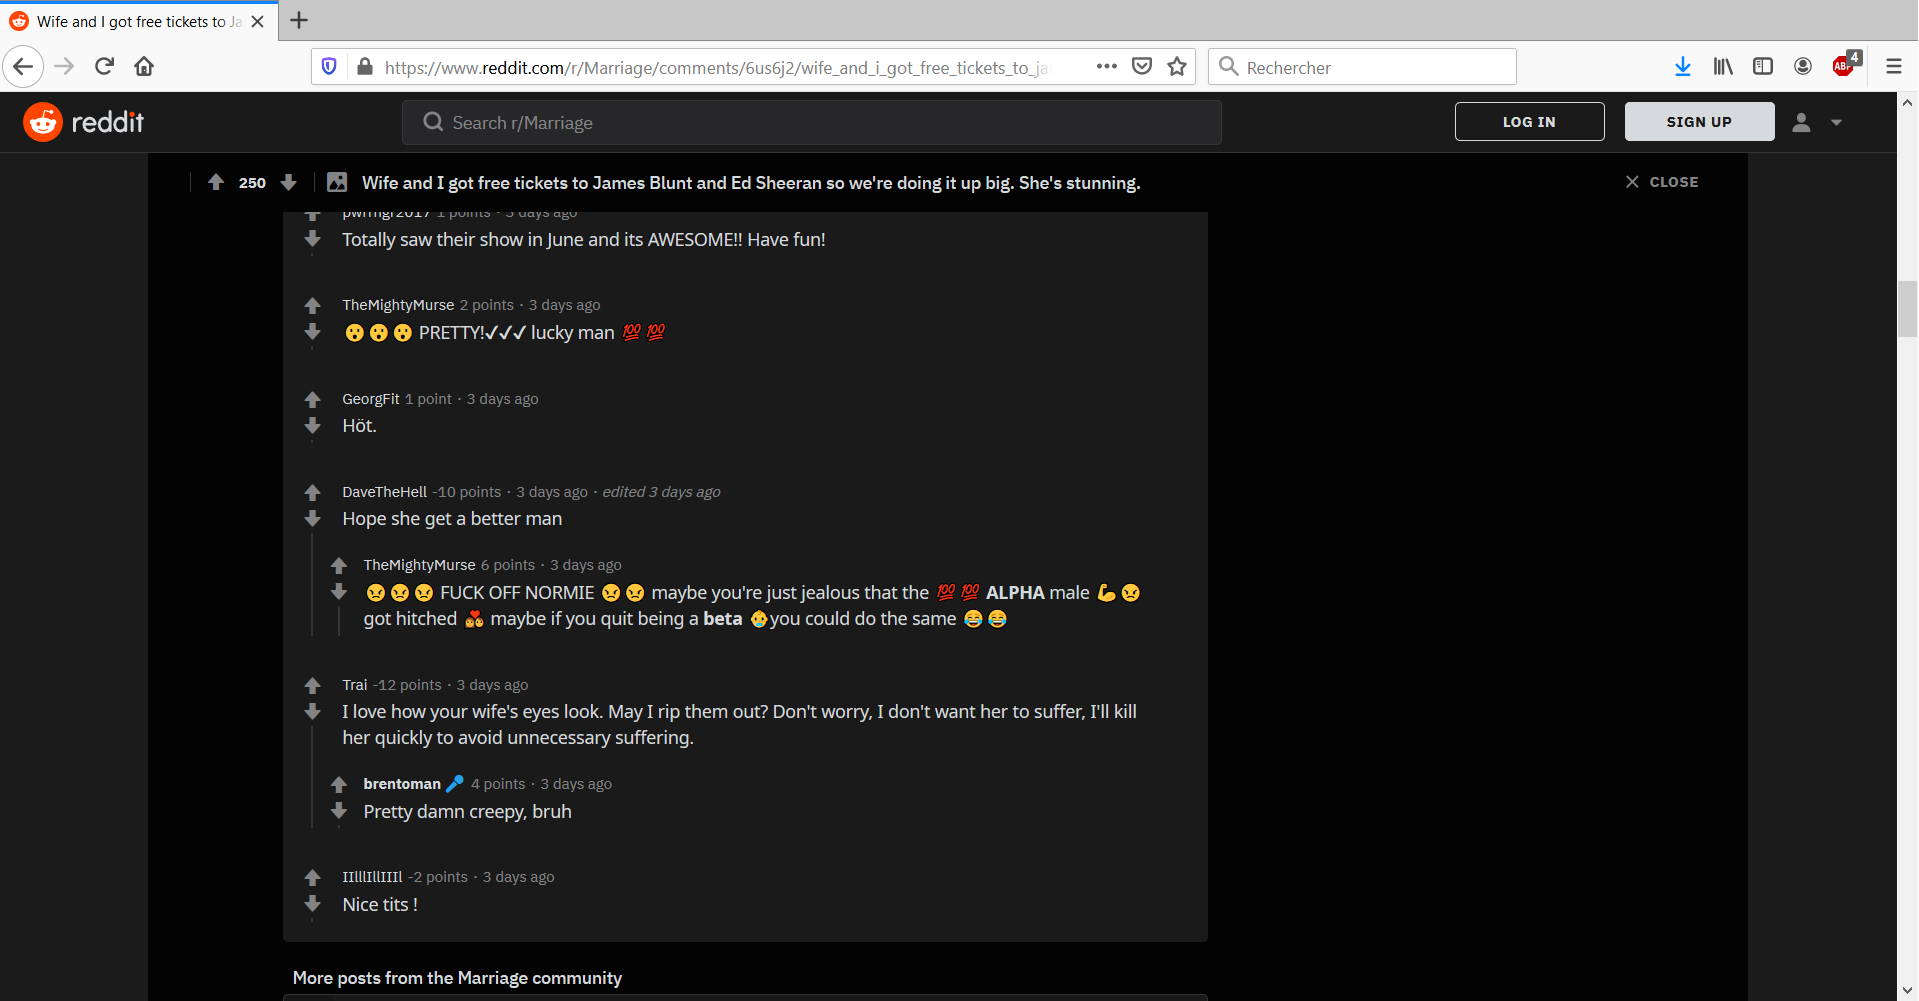Click the browser URL address bar
The width and height of the screenshot is (1919, 1001).
715,67
